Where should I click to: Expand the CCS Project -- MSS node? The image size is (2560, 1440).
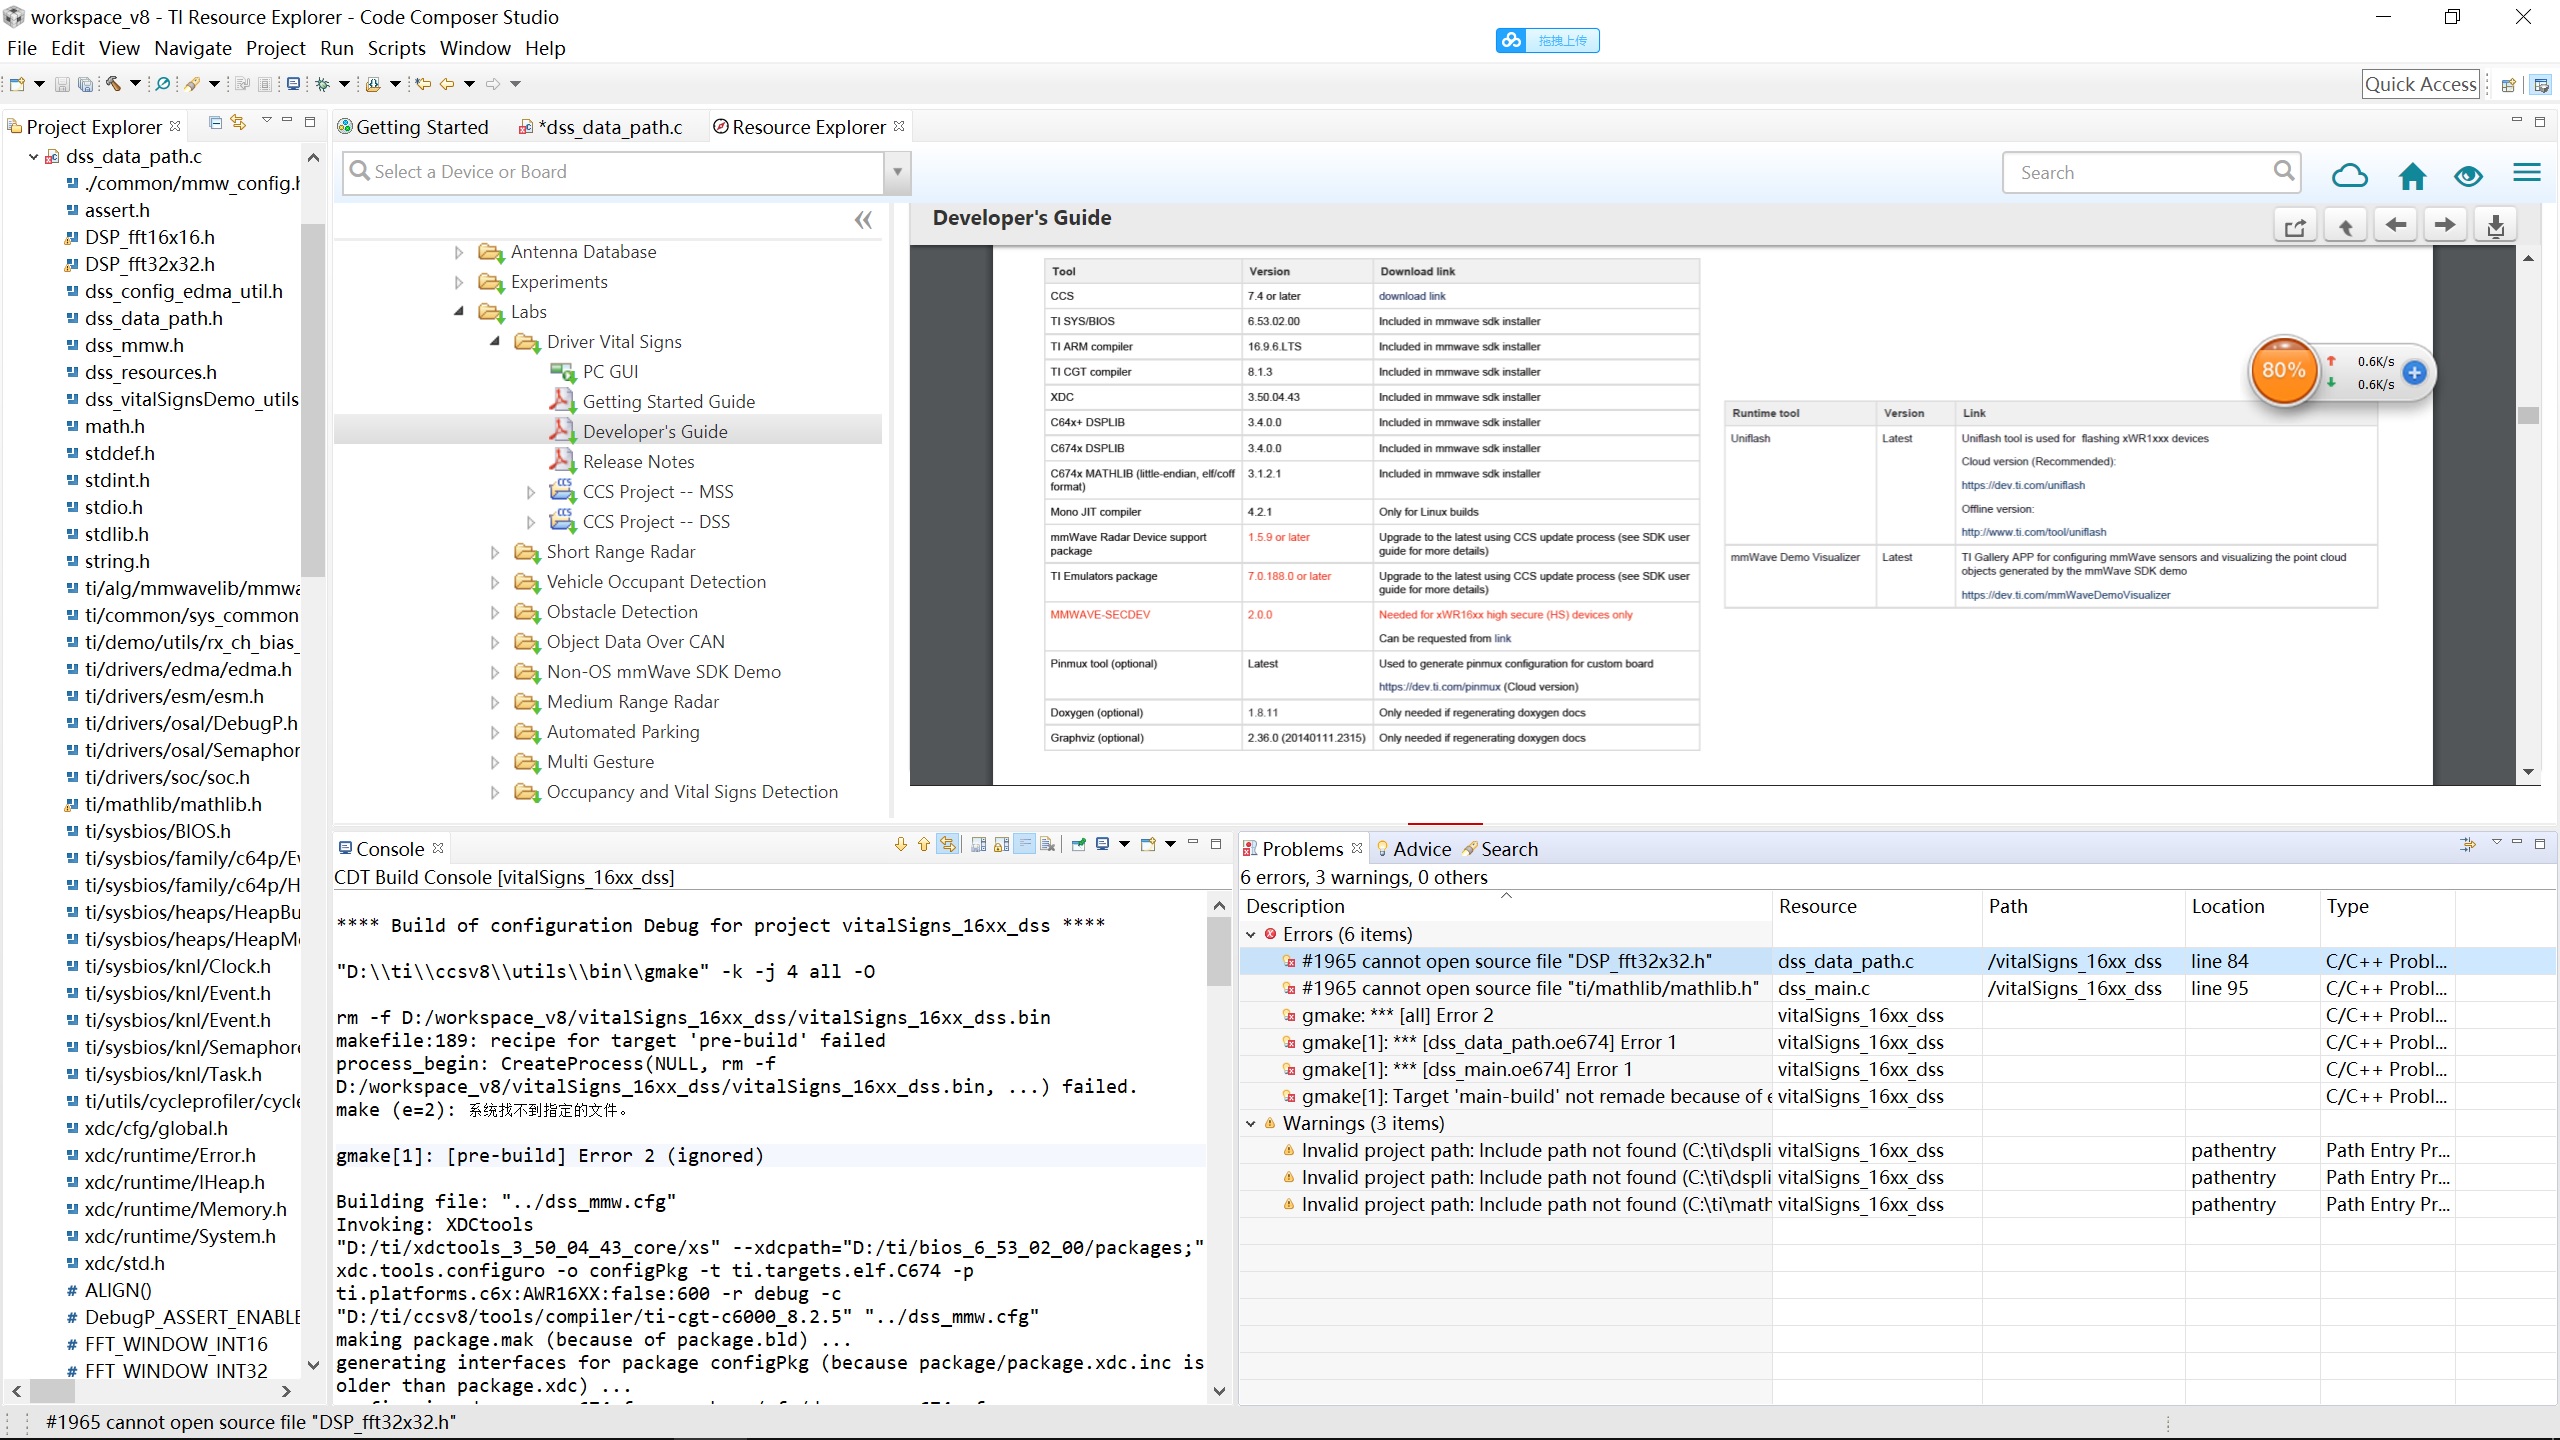(531, 492)
